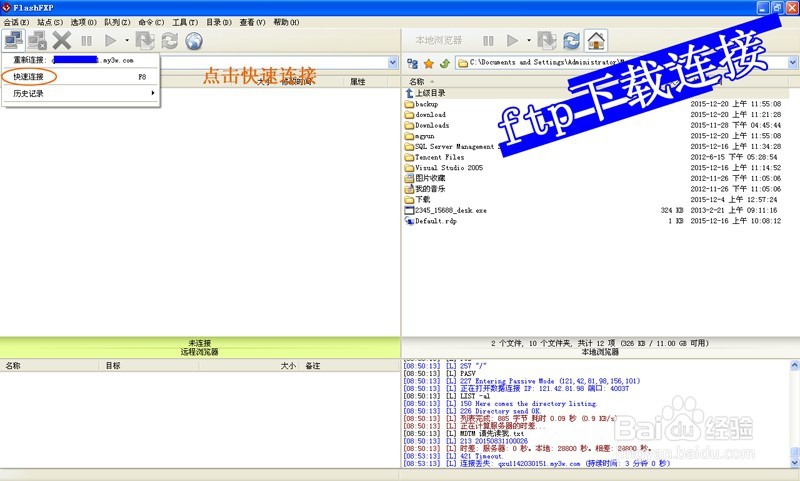
Task: Click the Disconnect icon in left toolbar
Action: 37,40
